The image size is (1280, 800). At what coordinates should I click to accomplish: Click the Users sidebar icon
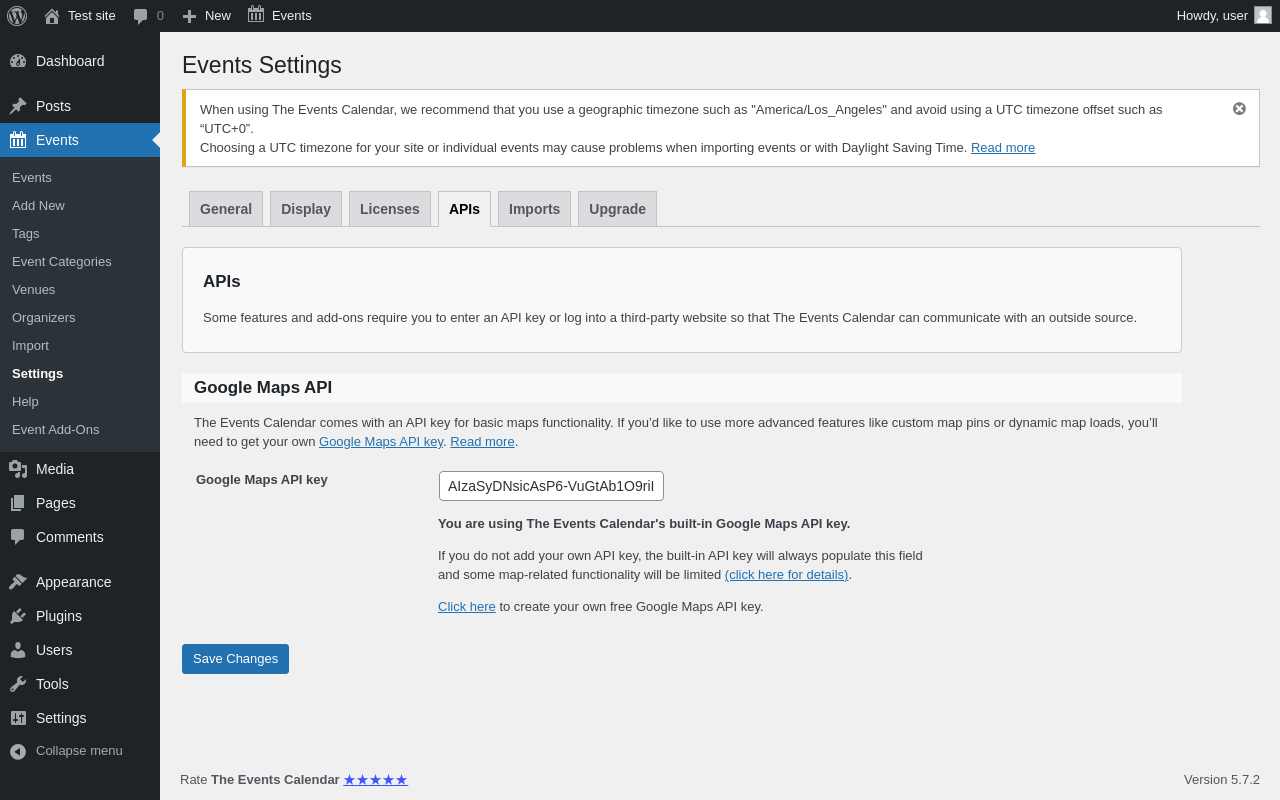(x=18, y=650)
